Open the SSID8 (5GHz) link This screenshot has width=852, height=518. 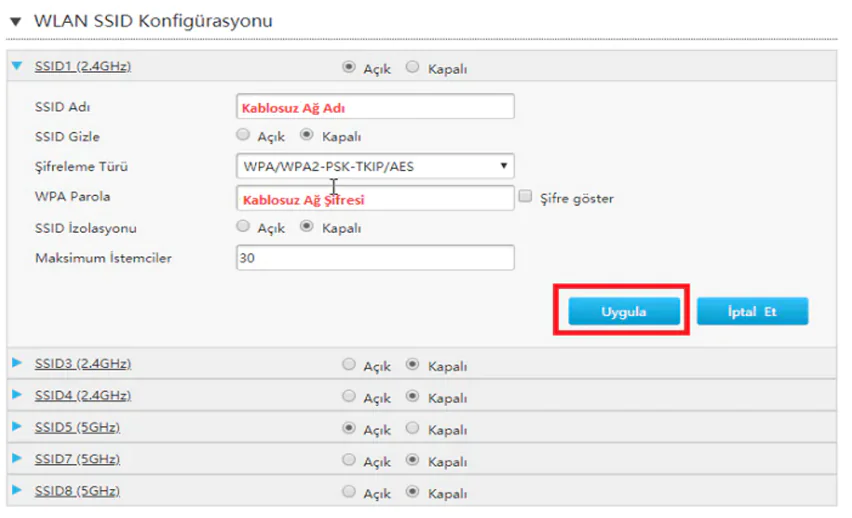[77, 492]
